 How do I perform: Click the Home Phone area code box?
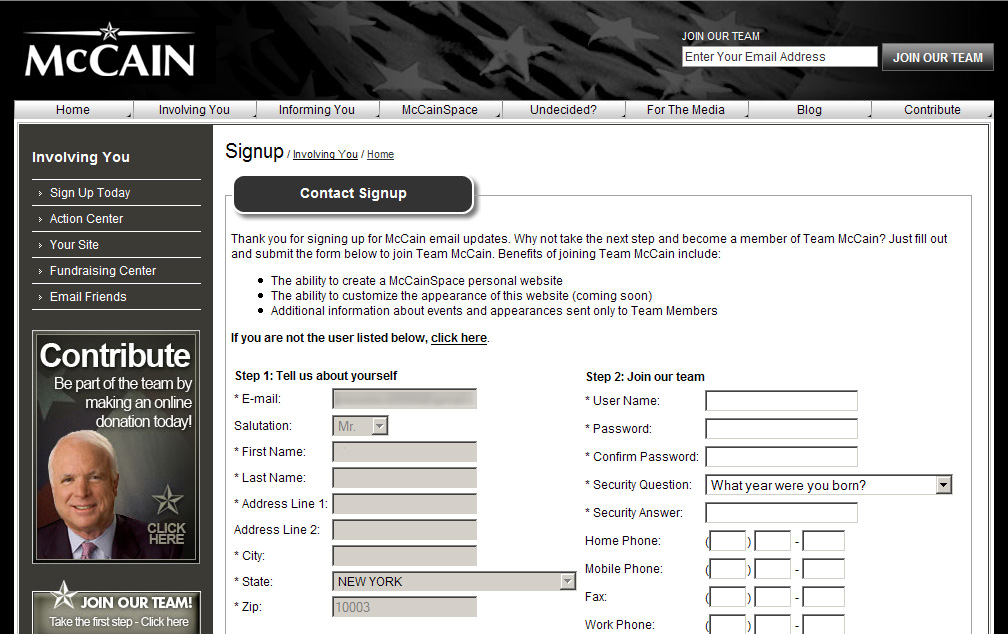[728, 541]
